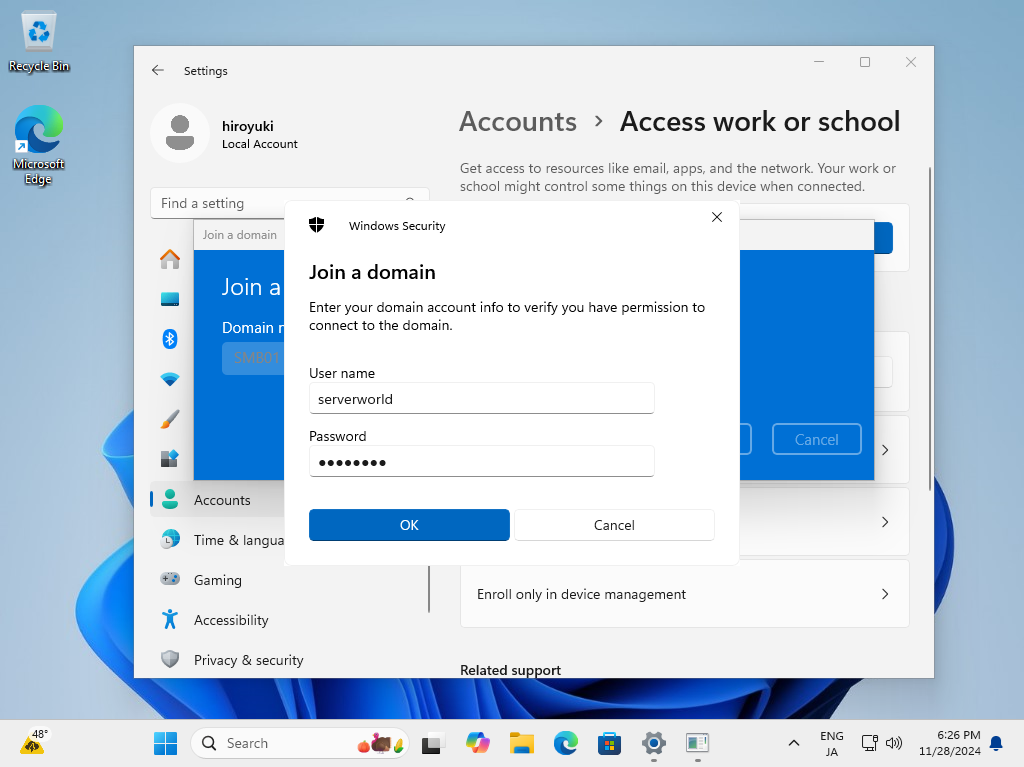Open Microsoft Store from the taskbar
This screenshot has width=1024, height=767.
point(609,743)
